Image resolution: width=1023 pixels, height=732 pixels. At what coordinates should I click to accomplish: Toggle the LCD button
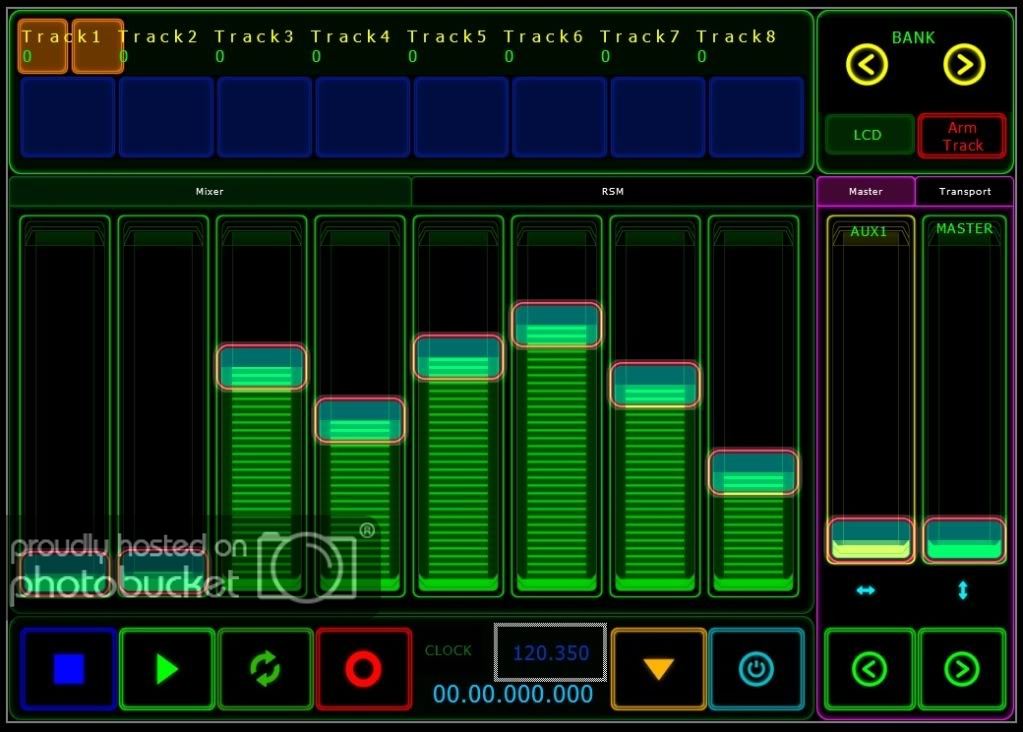point(868,135)
